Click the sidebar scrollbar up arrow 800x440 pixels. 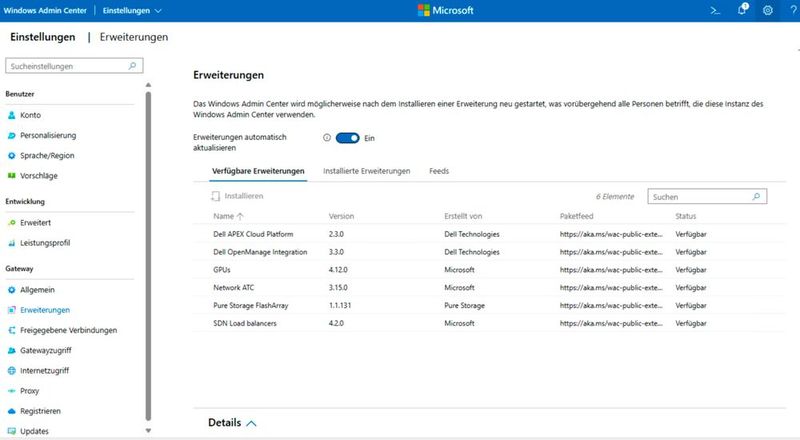pos(148,85)
